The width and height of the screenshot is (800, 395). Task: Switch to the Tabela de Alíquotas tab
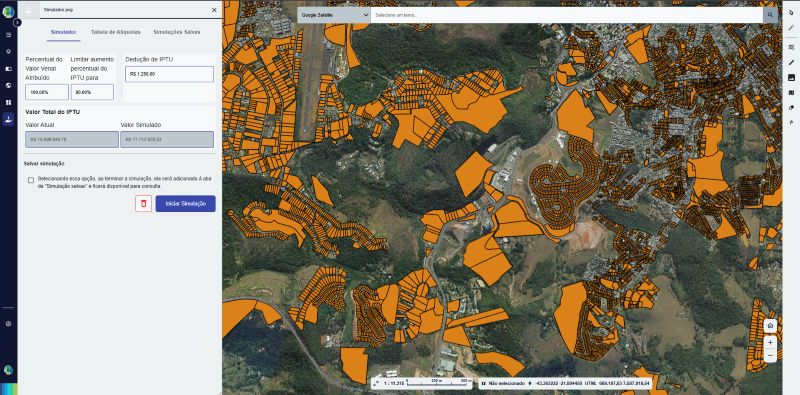[116, 32]
